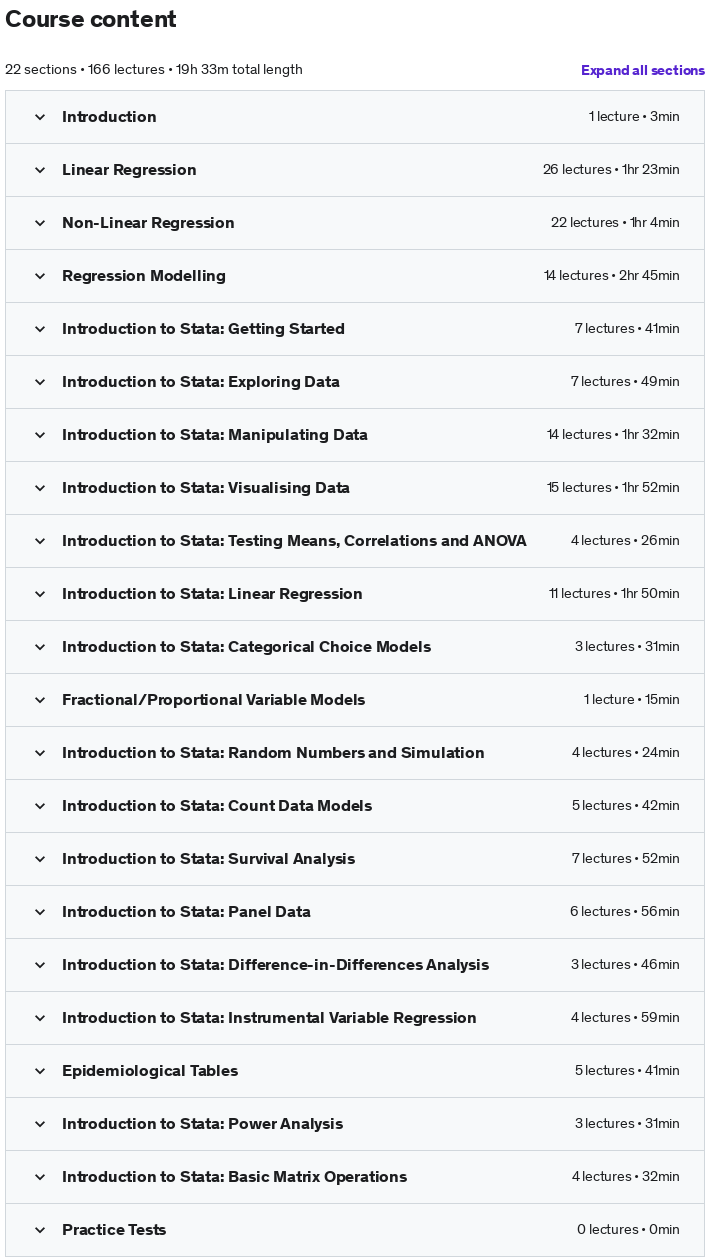The image size is (705, 1257).
Task: Open Introduction to Stata: Linear Regression section
Action: 355,594
